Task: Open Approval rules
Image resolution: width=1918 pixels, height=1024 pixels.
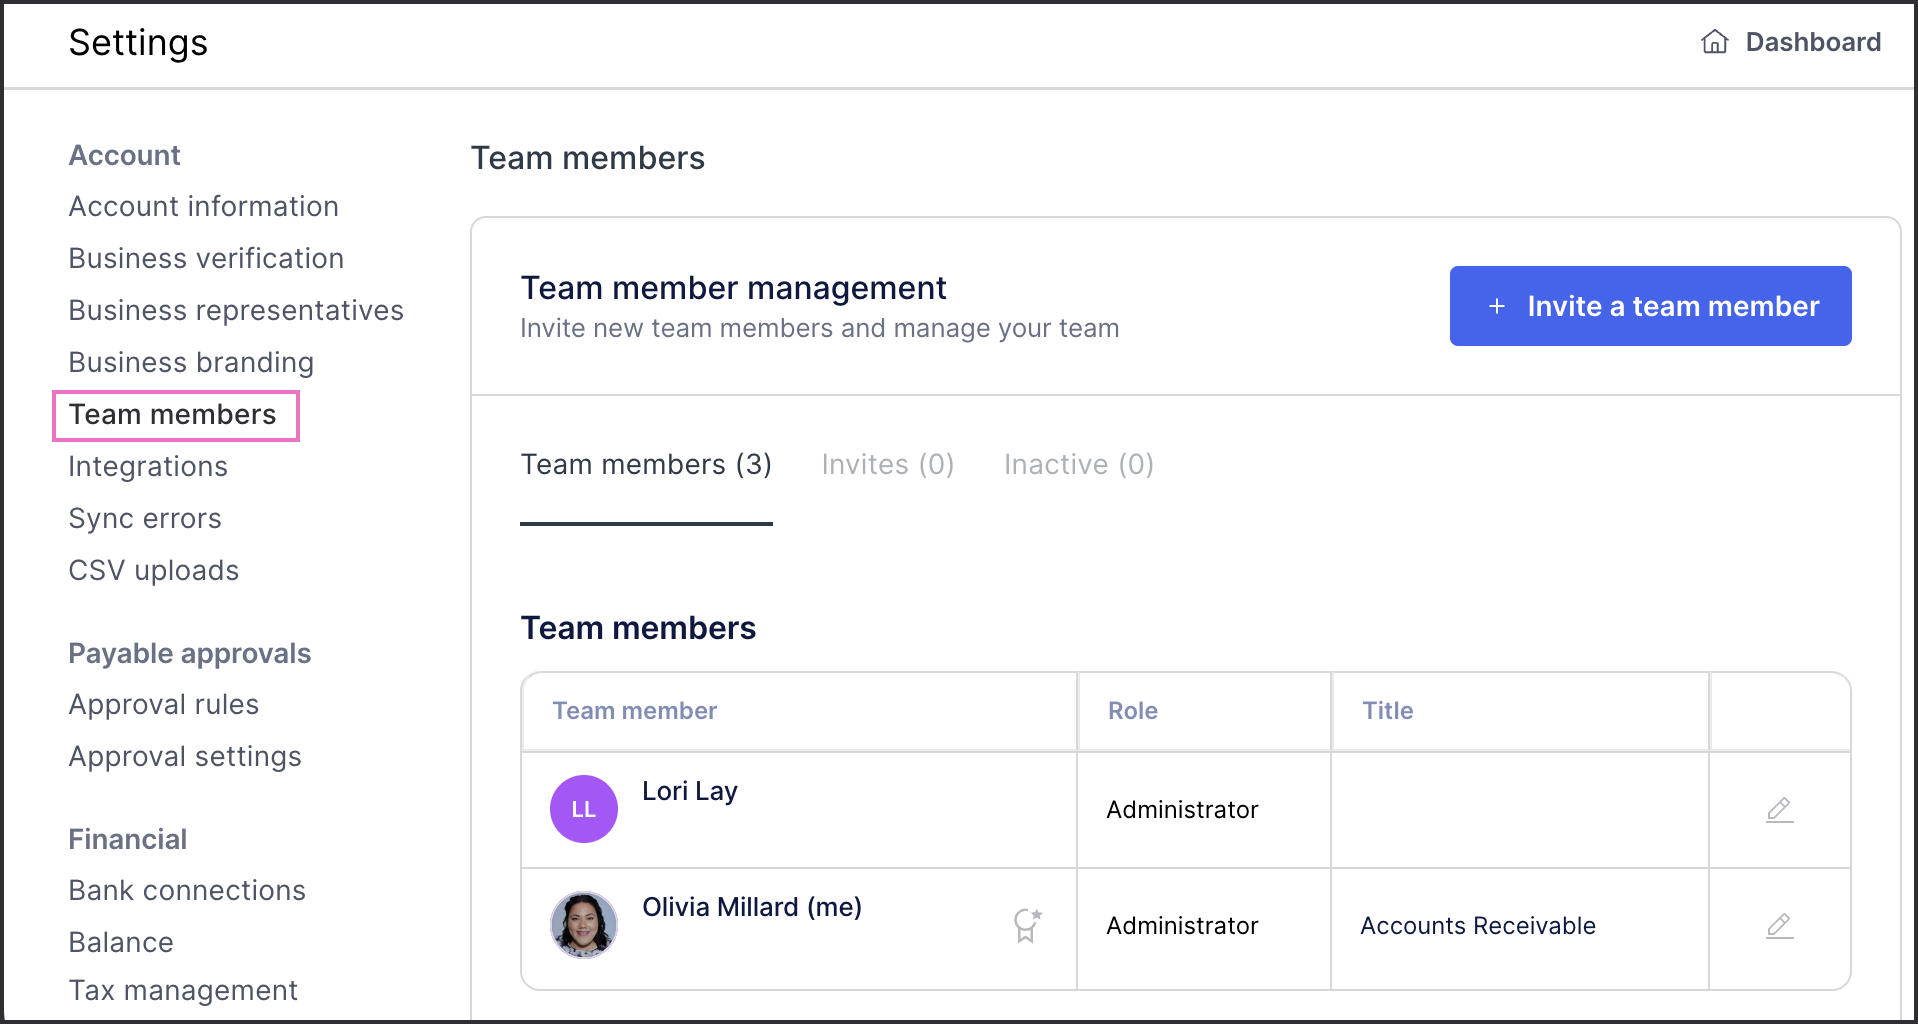Action: [x=164, y=704]
